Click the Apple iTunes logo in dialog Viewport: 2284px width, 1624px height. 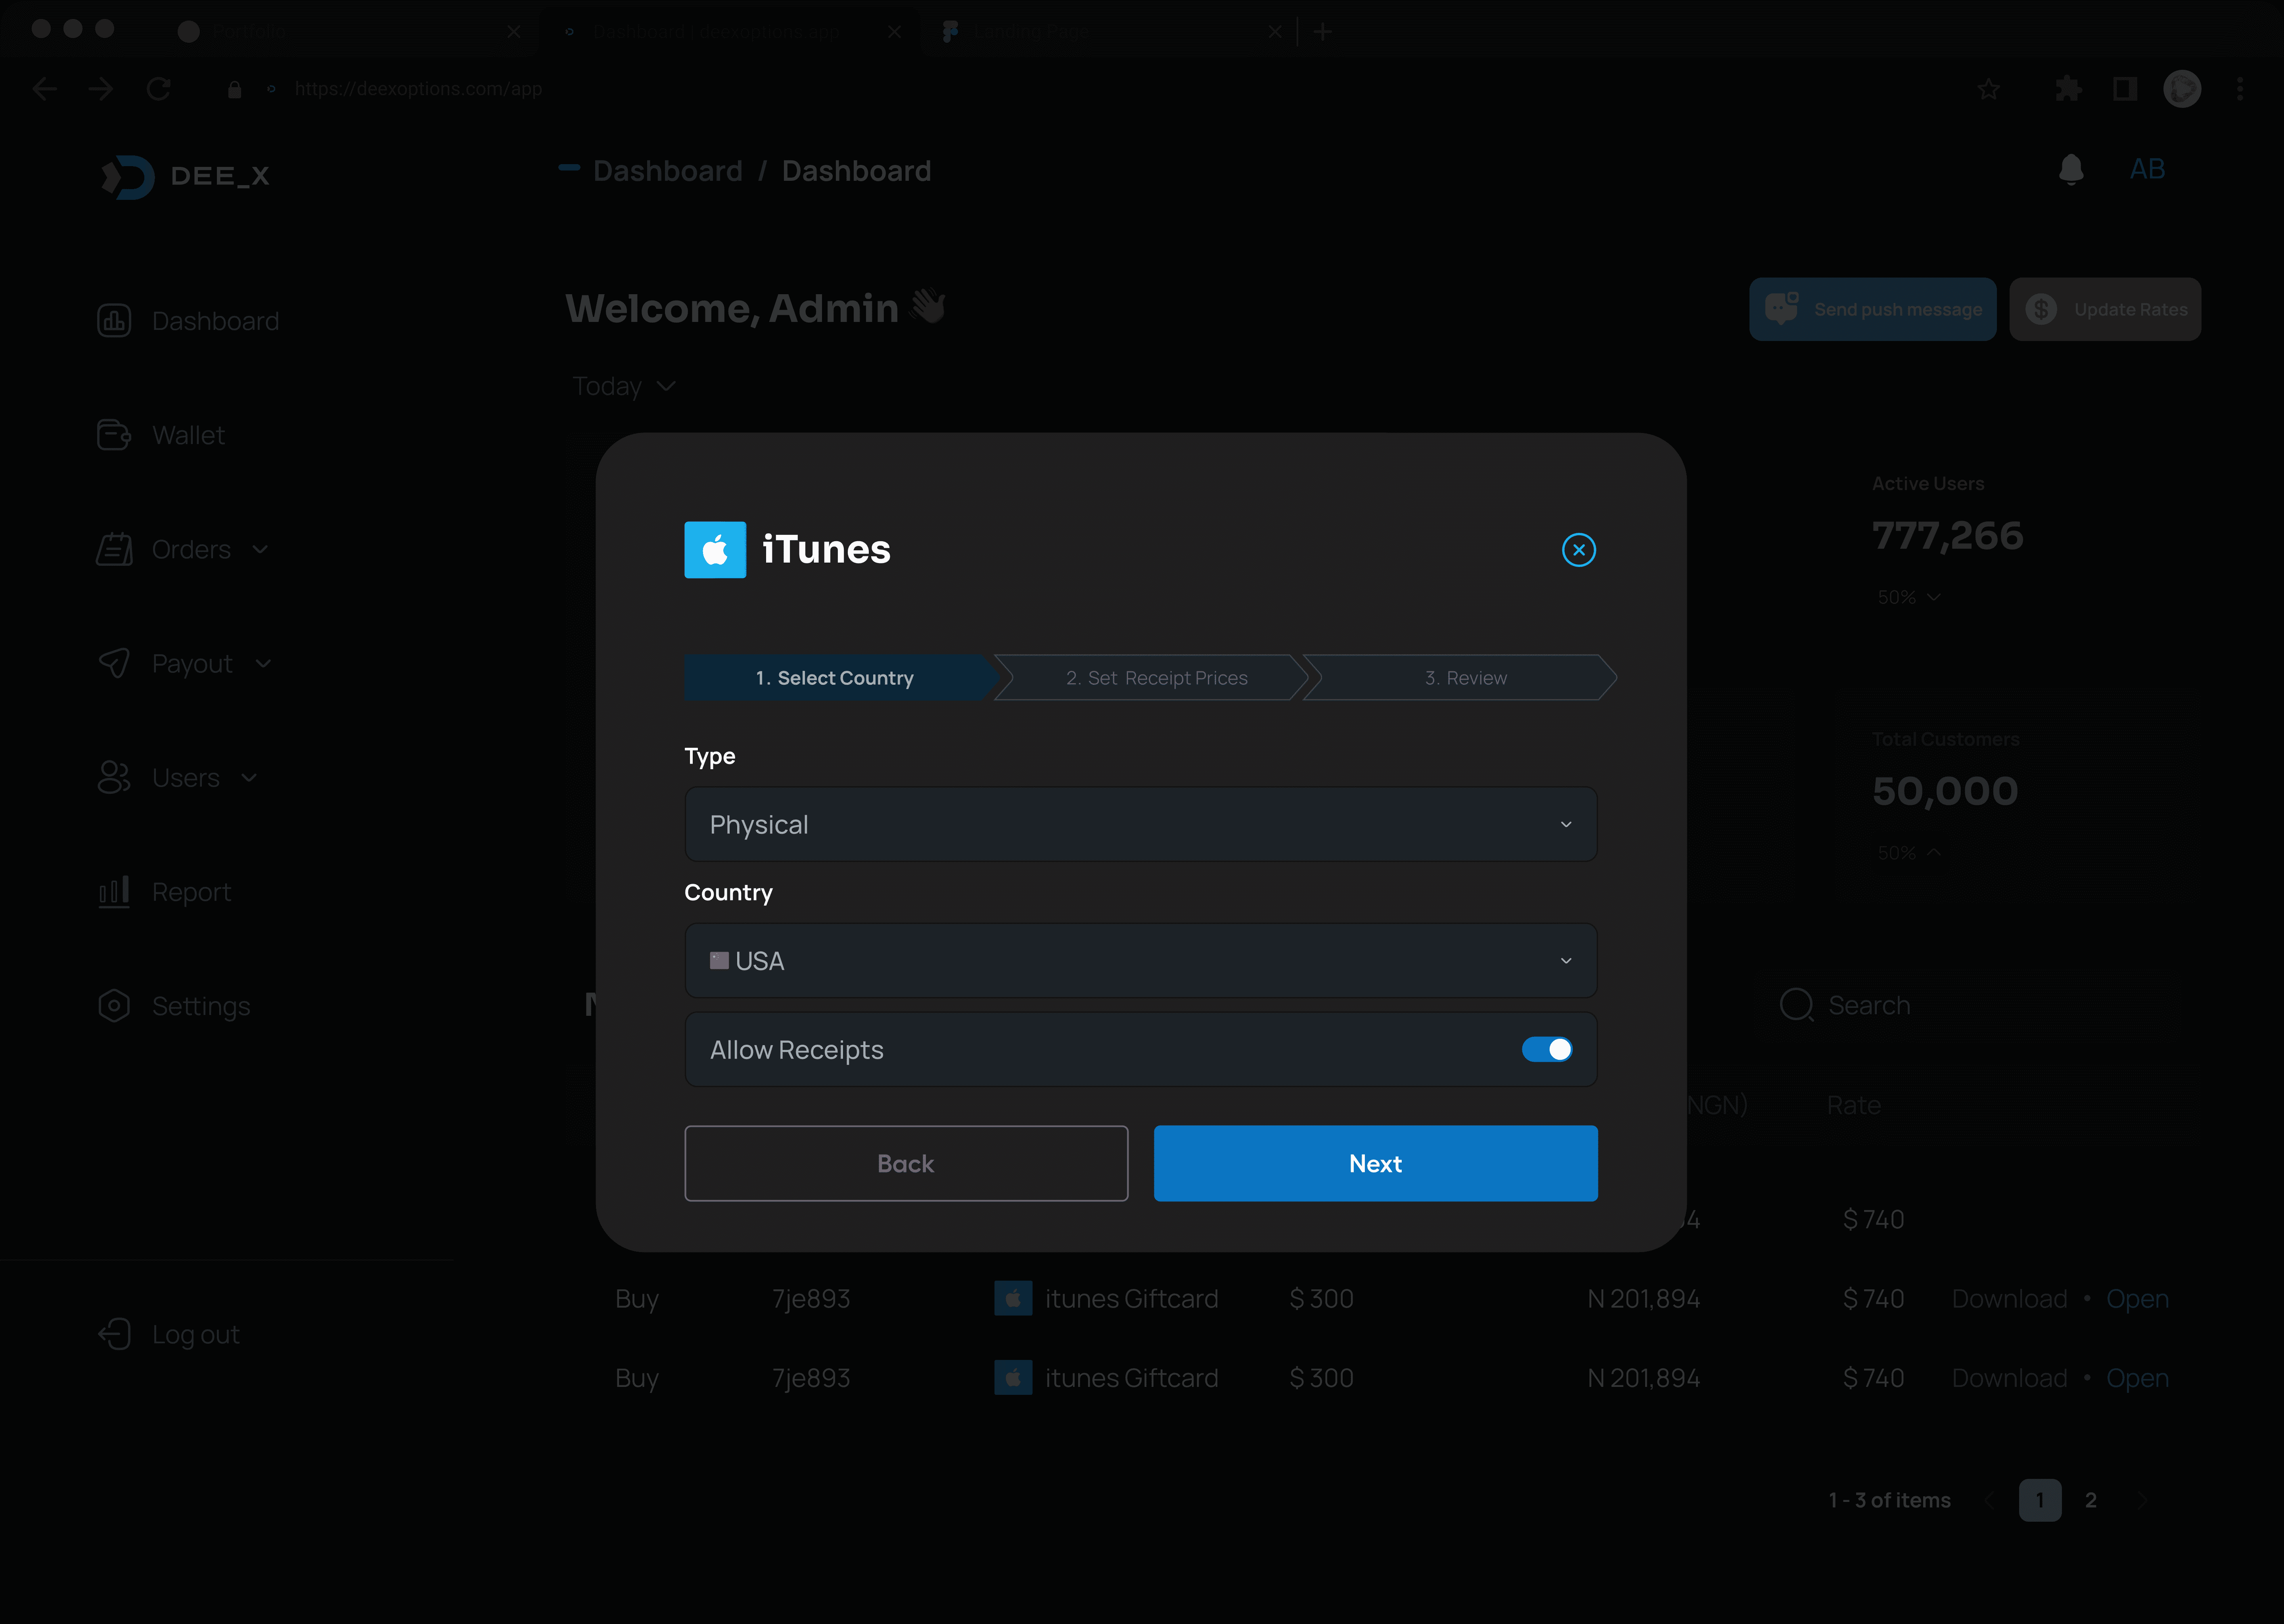pyautogui.click(x=715, y=550)
